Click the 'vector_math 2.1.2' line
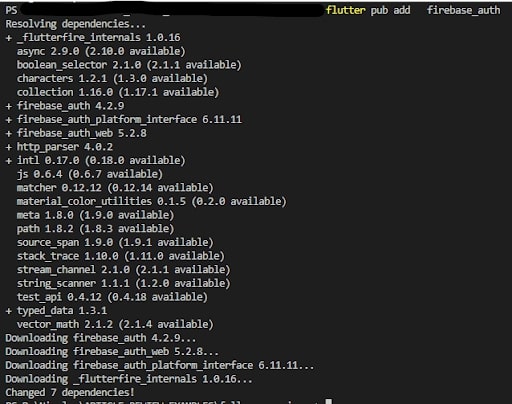The image size is (512, 404). [x=115, y=324]
